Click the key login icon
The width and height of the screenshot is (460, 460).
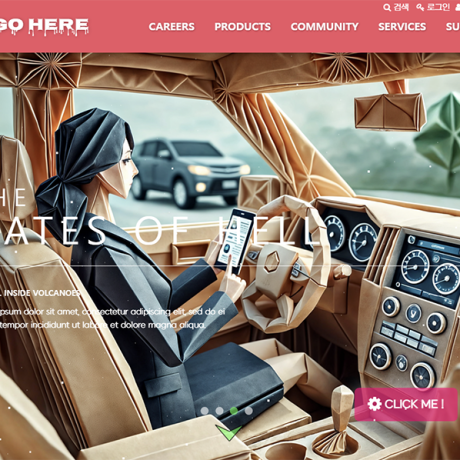420,7
